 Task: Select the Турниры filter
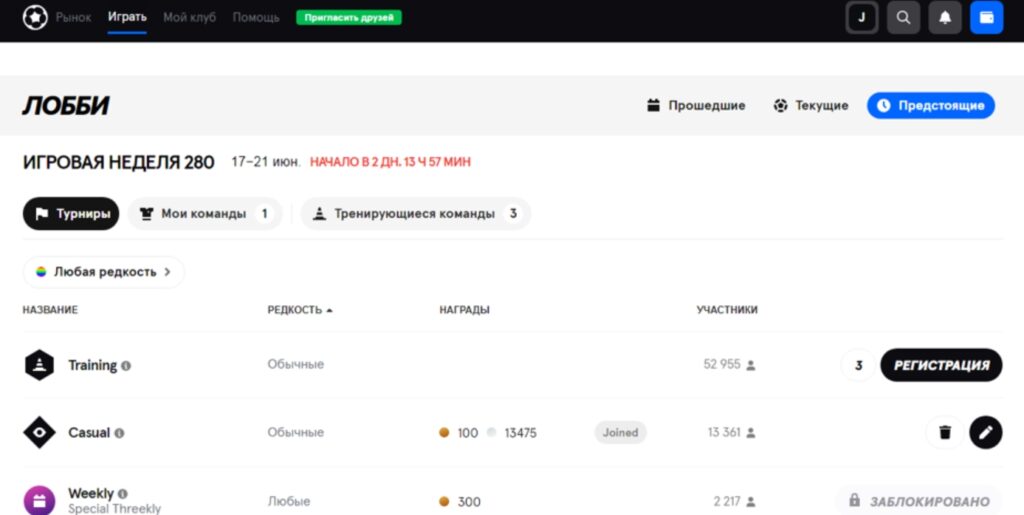71,213
